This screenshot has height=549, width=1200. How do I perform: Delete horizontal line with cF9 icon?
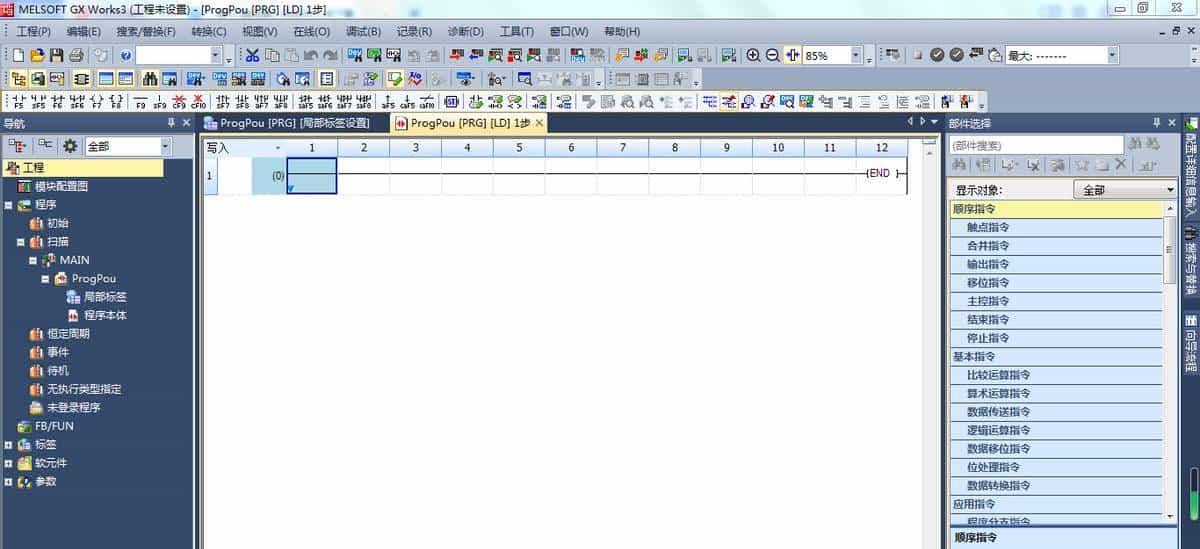point(179,101)
